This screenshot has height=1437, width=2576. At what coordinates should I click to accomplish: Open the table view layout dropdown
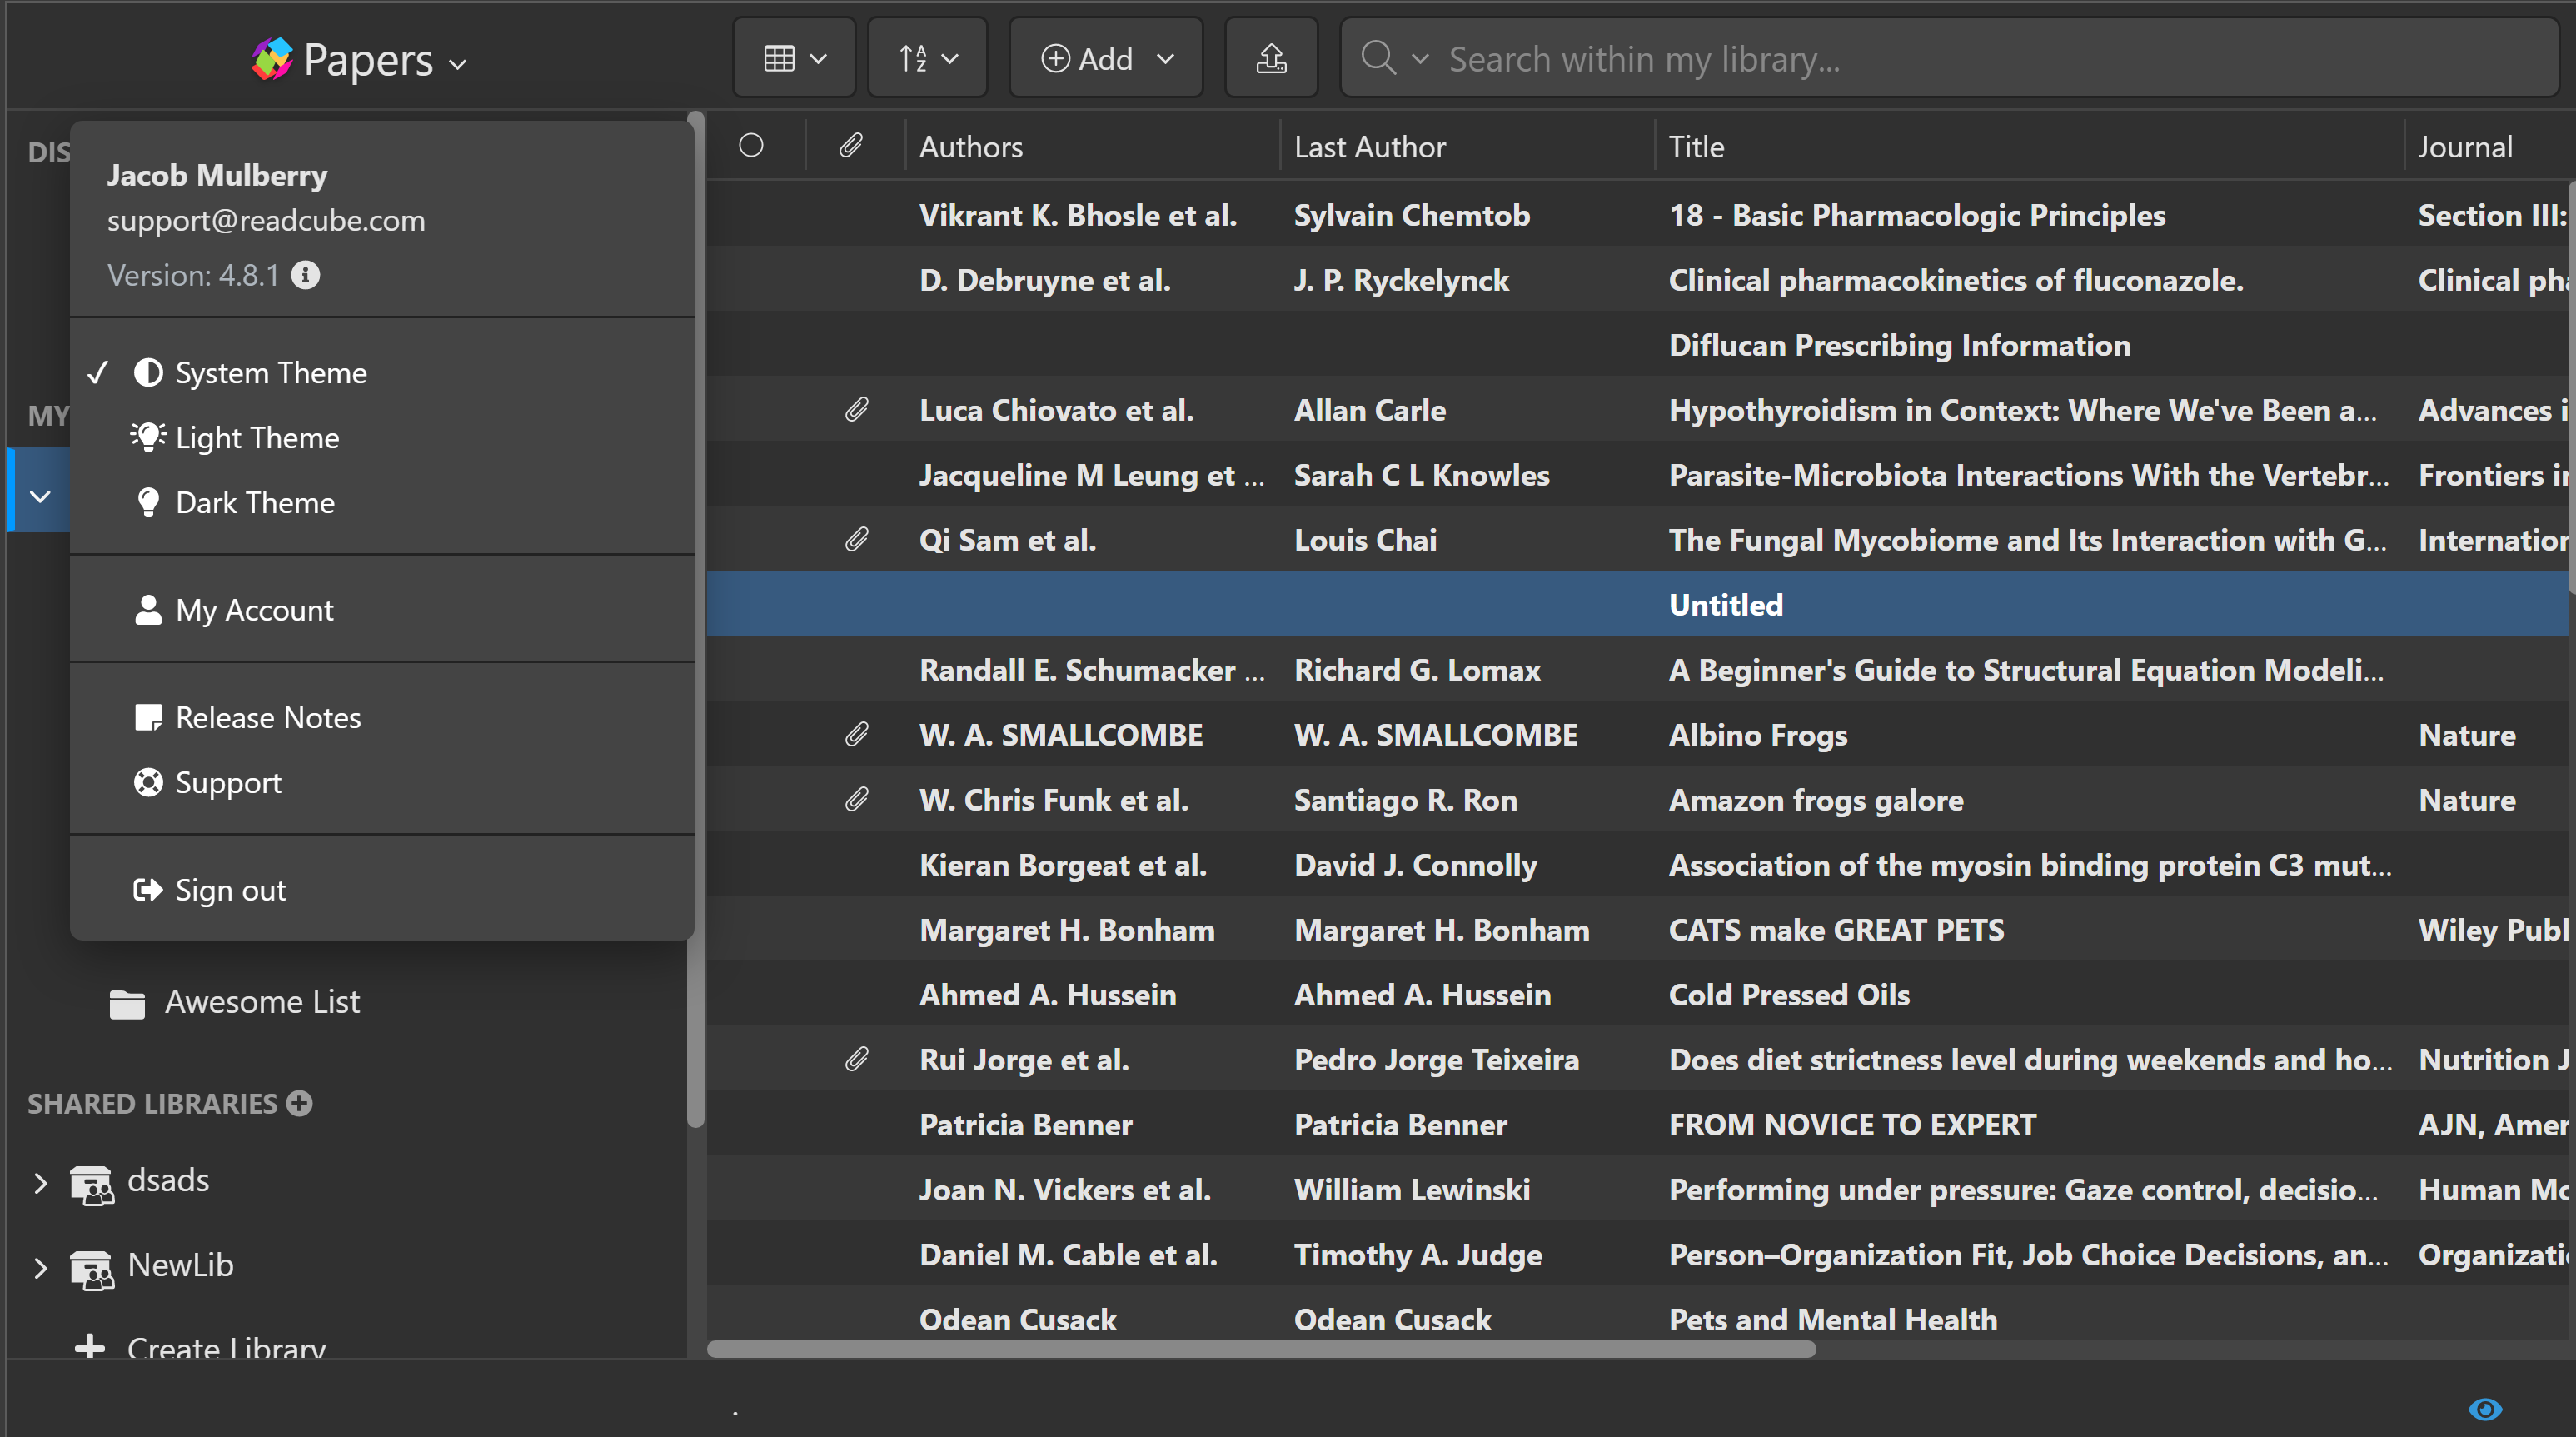[x=794, y=58]
